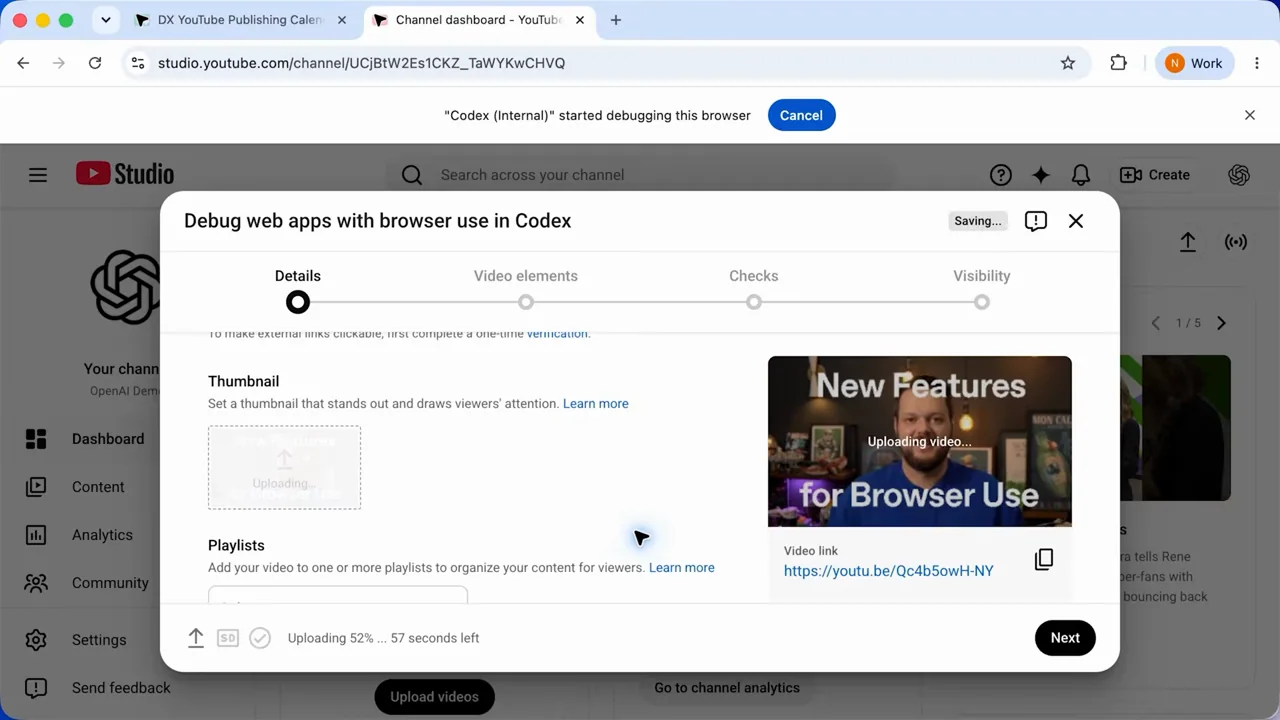The width and height of the screenshot is (1280, 720).
Task: Open Content in sidebar
Action: 98,487
